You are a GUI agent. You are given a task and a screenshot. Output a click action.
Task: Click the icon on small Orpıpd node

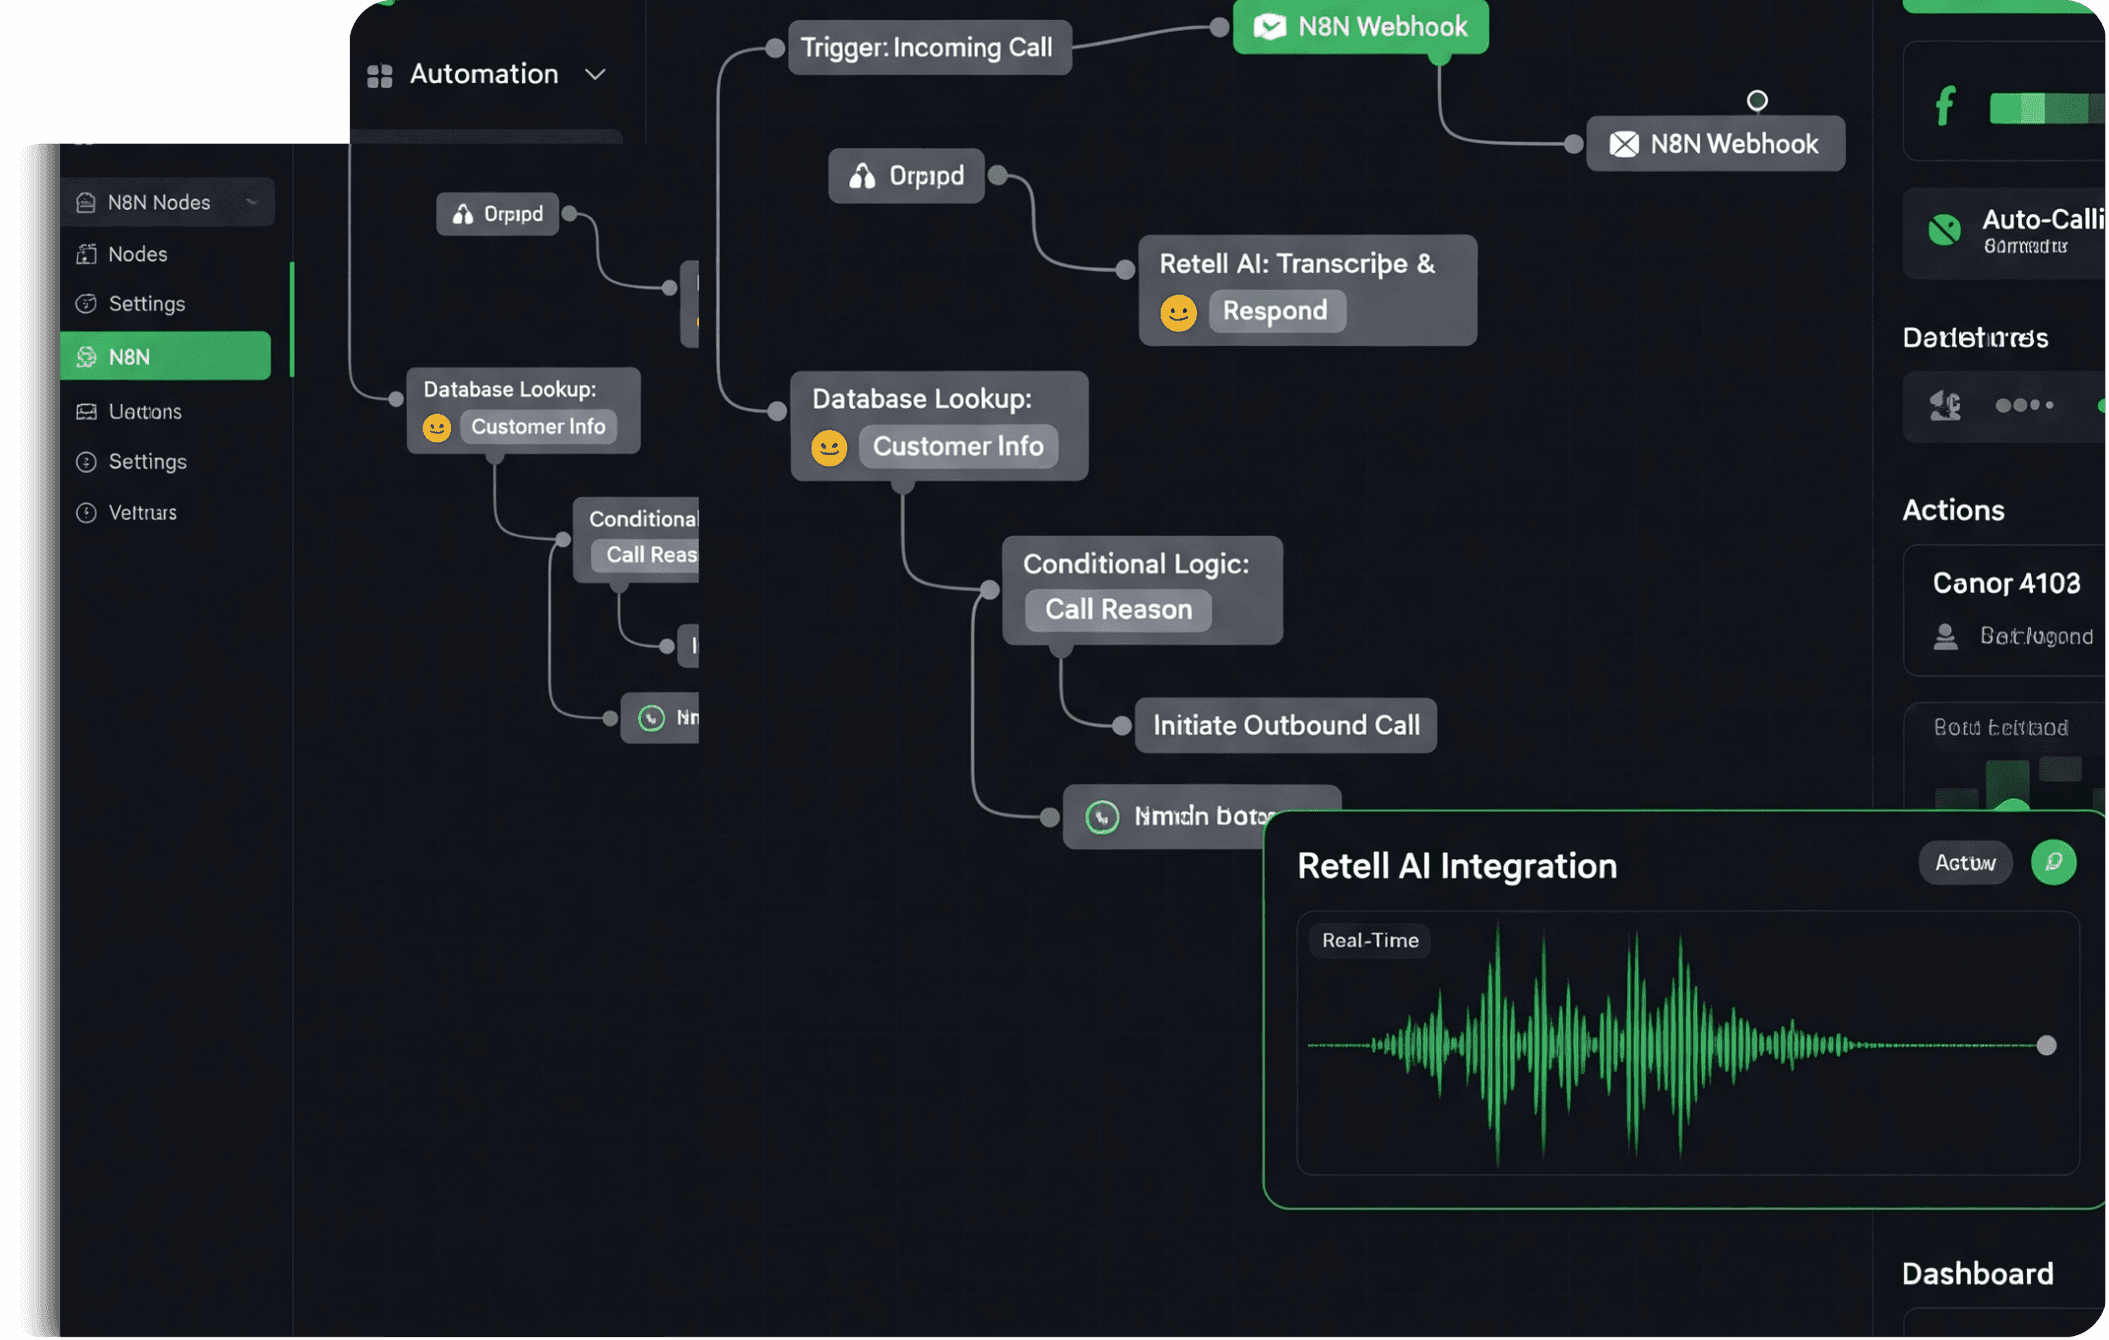click(462, 214)
